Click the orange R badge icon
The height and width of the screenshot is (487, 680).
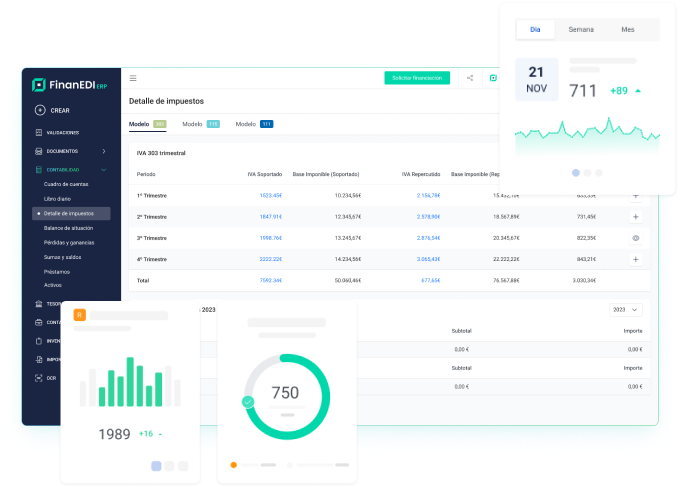[80, 315]
